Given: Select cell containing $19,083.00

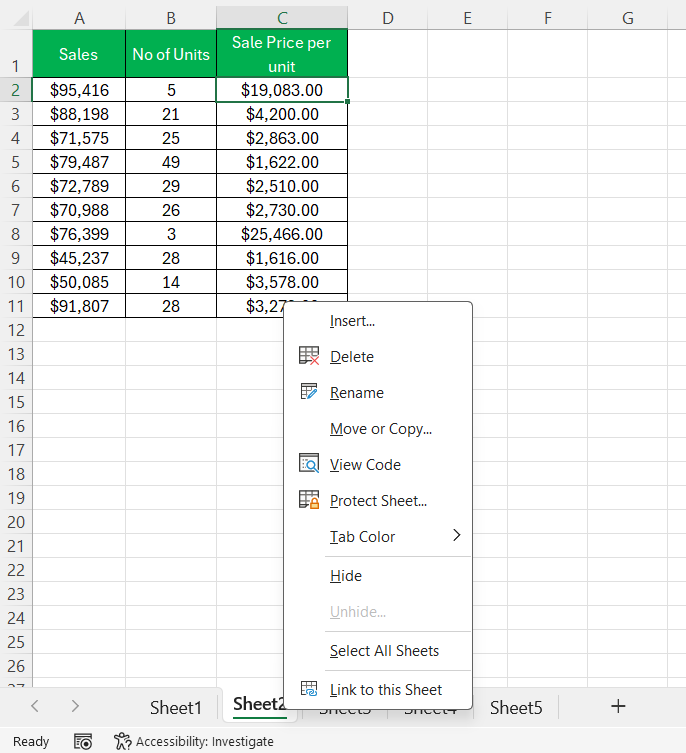Looking at the screenshot, I should click(x=282, y=90).
